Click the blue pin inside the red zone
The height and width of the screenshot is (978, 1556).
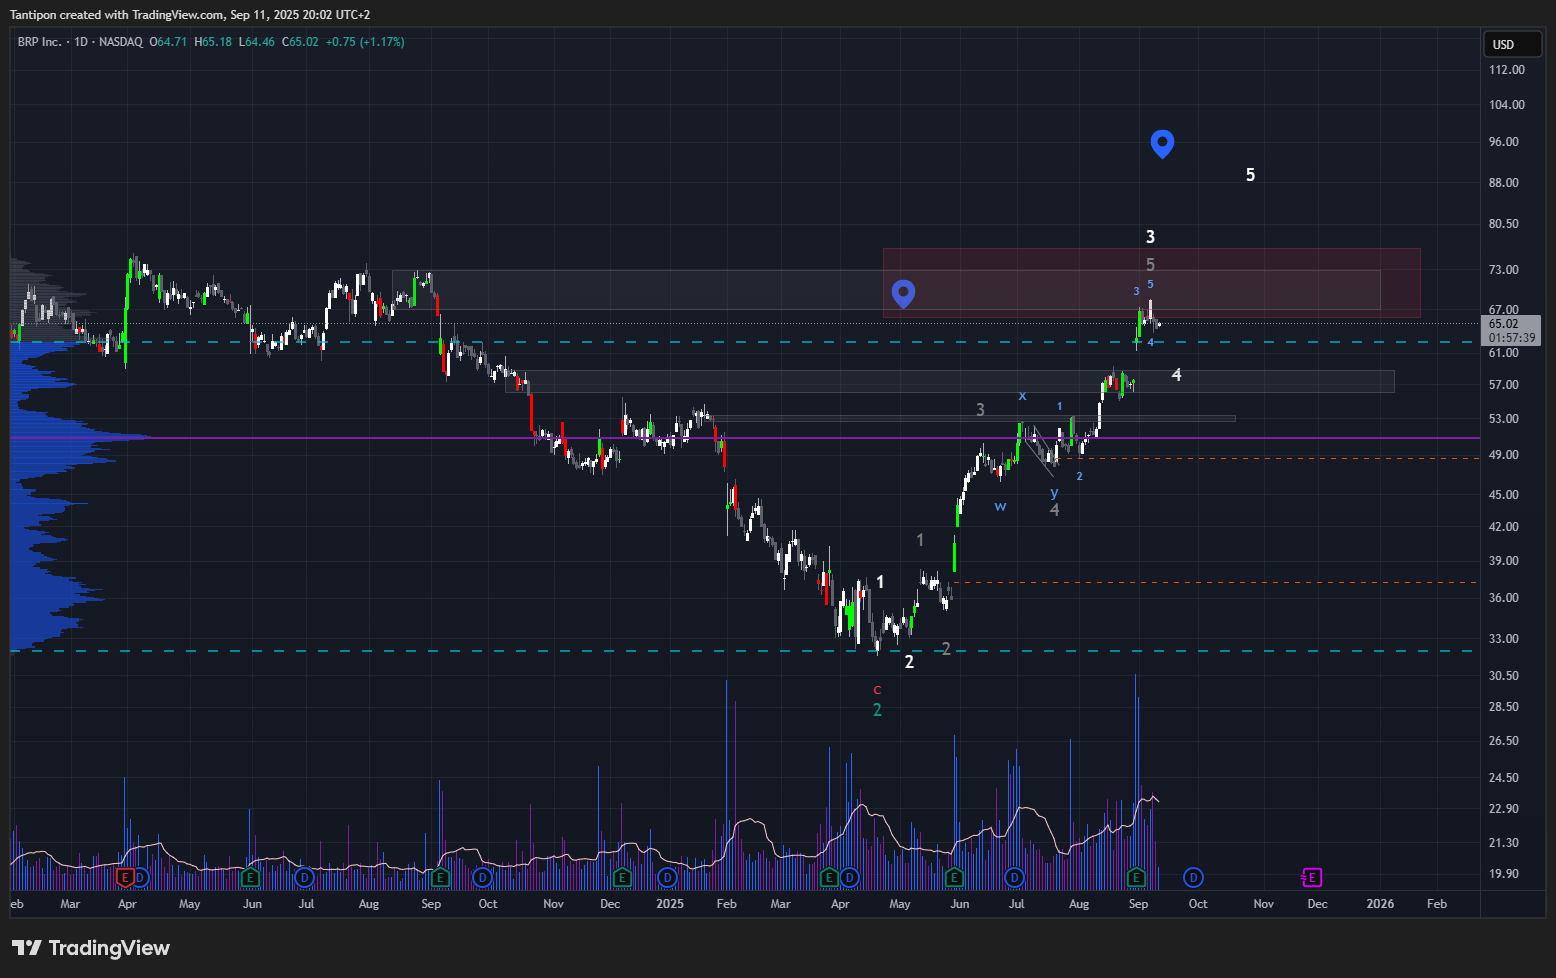coord(903,292)
